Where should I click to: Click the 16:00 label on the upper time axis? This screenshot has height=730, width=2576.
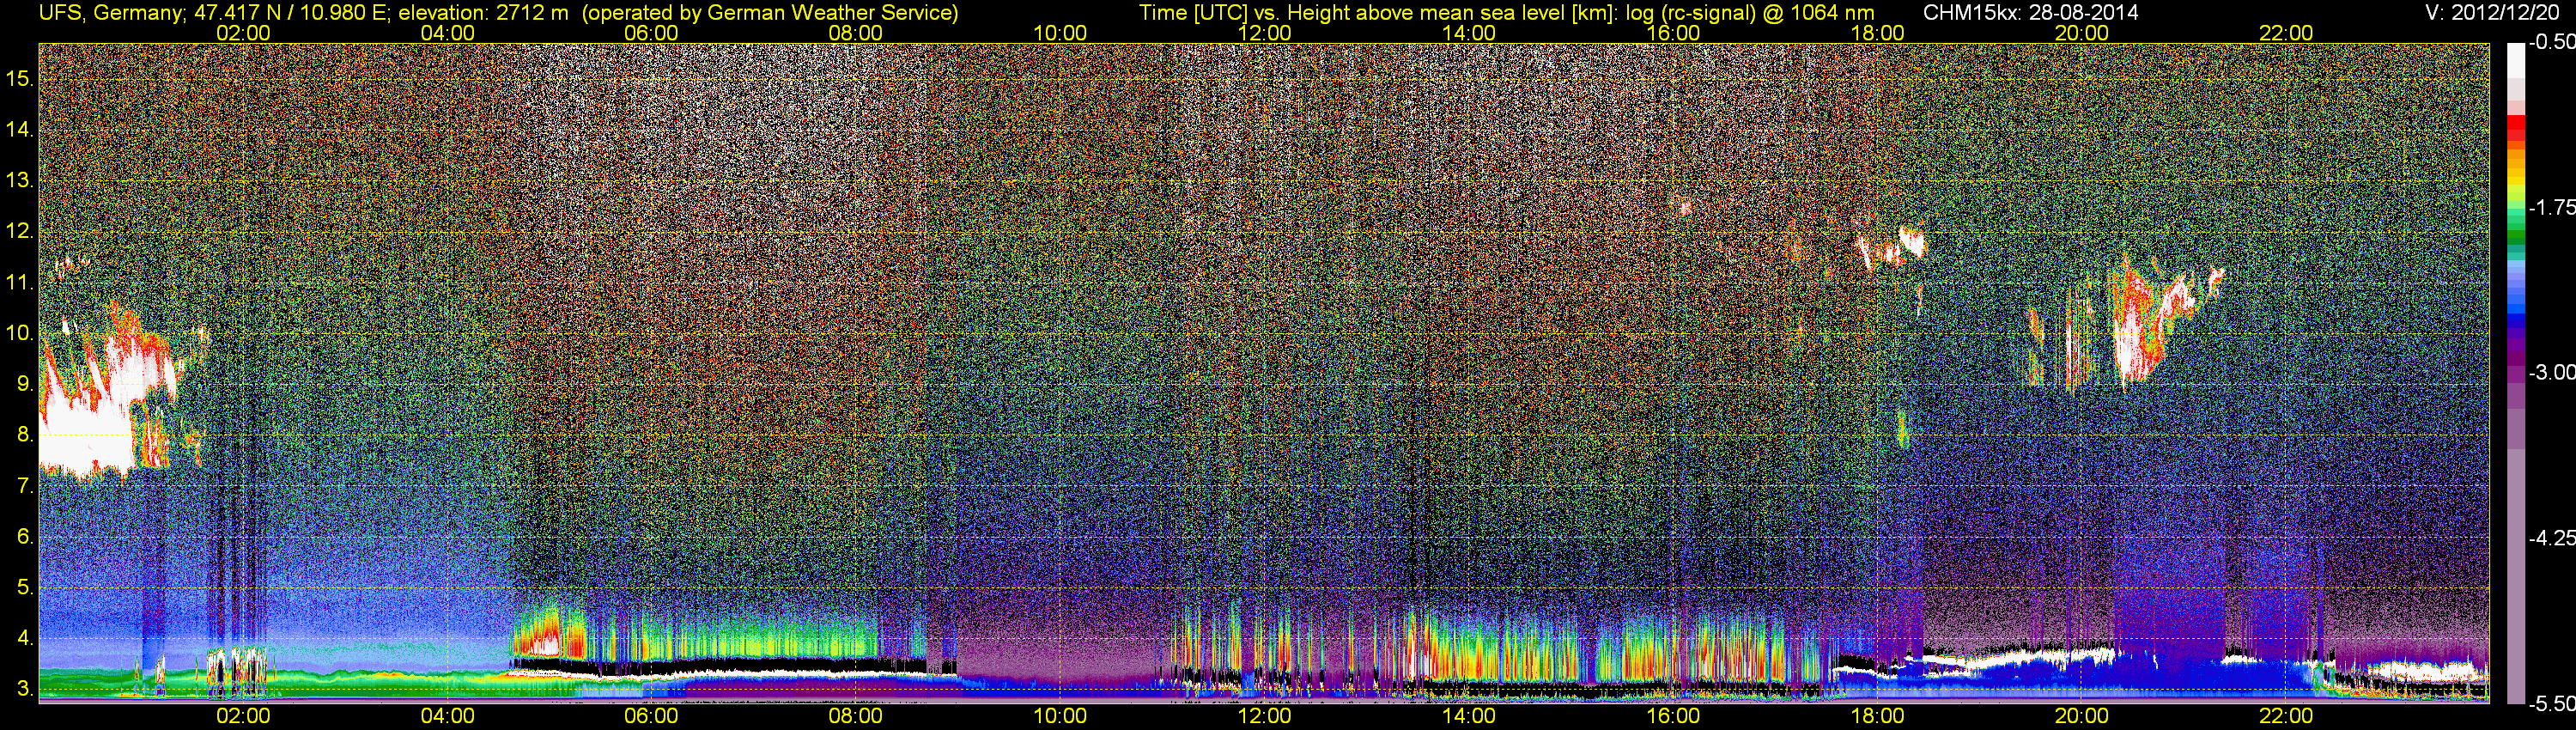tap(1673, 33)
